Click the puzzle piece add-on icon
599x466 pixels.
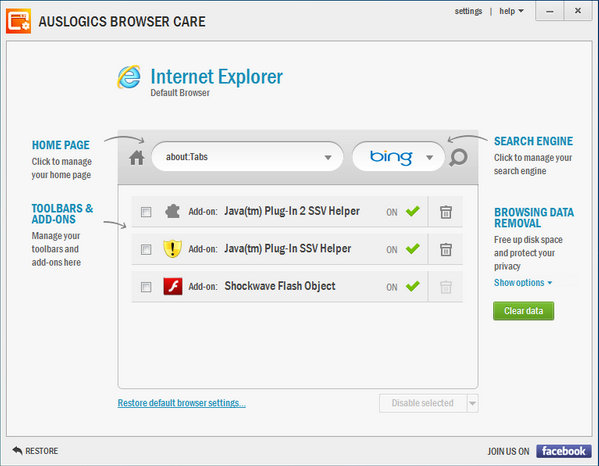[172, 211]
